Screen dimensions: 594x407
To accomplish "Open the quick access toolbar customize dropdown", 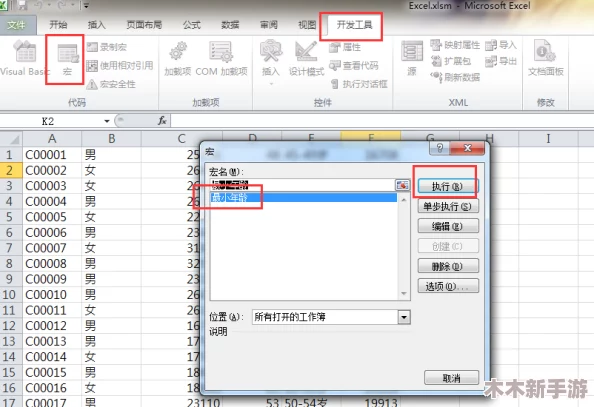I will point(86,6).
